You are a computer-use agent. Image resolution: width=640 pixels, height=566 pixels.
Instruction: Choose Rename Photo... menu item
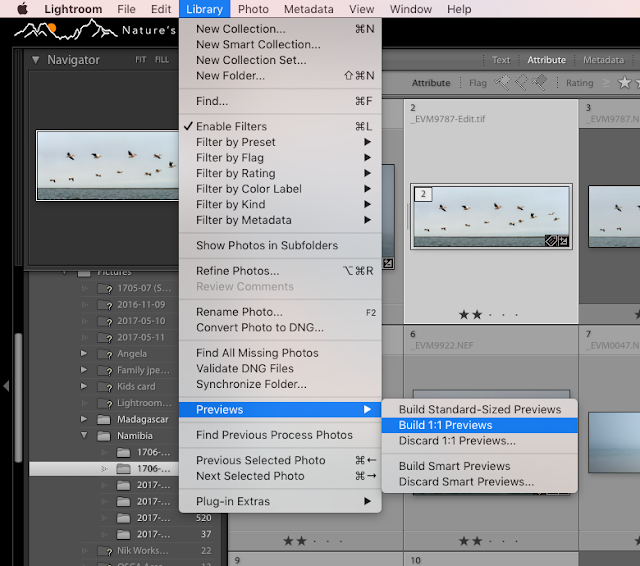280,312
